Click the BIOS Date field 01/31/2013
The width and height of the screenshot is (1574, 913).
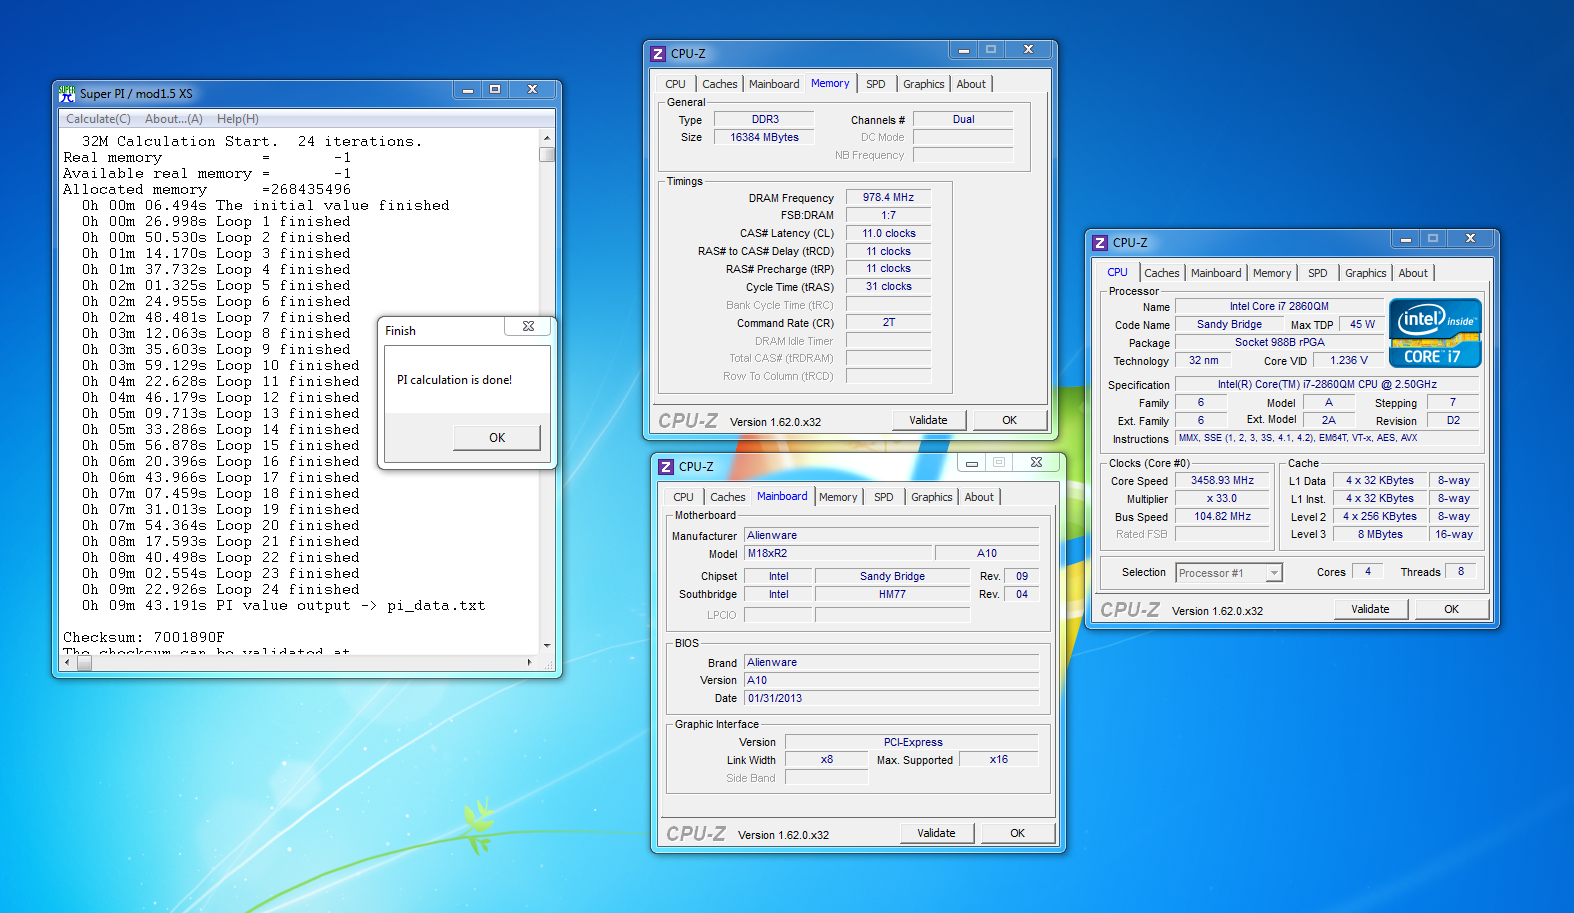(x=892, y=698)
